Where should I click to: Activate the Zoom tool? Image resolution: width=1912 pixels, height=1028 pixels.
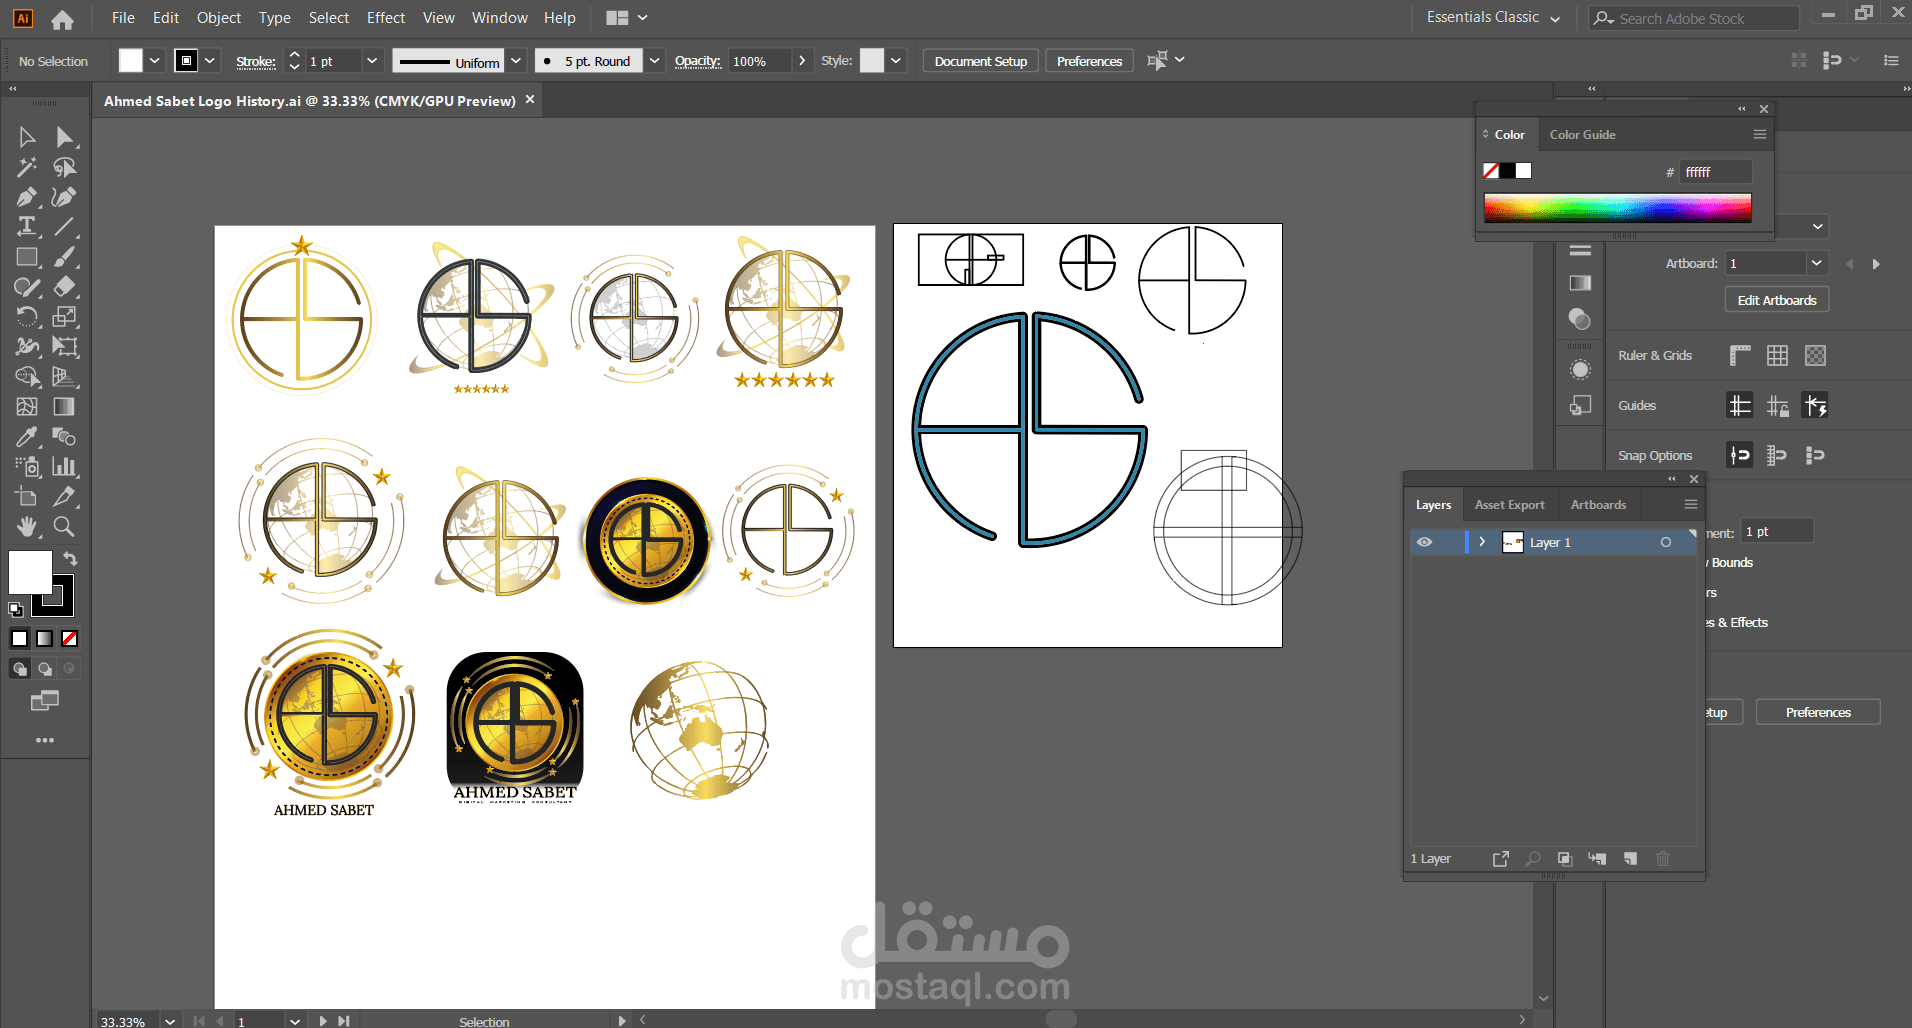pos(65,527)
